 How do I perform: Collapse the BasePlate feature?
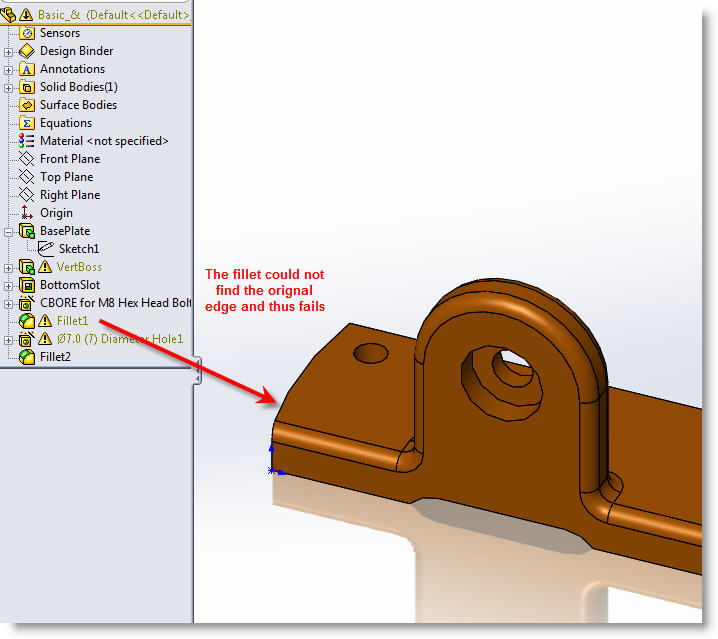(x=9, y=231)
